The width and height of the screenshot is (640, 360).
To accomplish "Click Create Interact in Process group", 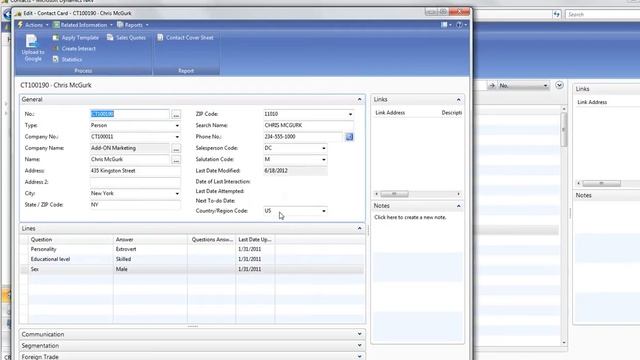I will [74, 49].
